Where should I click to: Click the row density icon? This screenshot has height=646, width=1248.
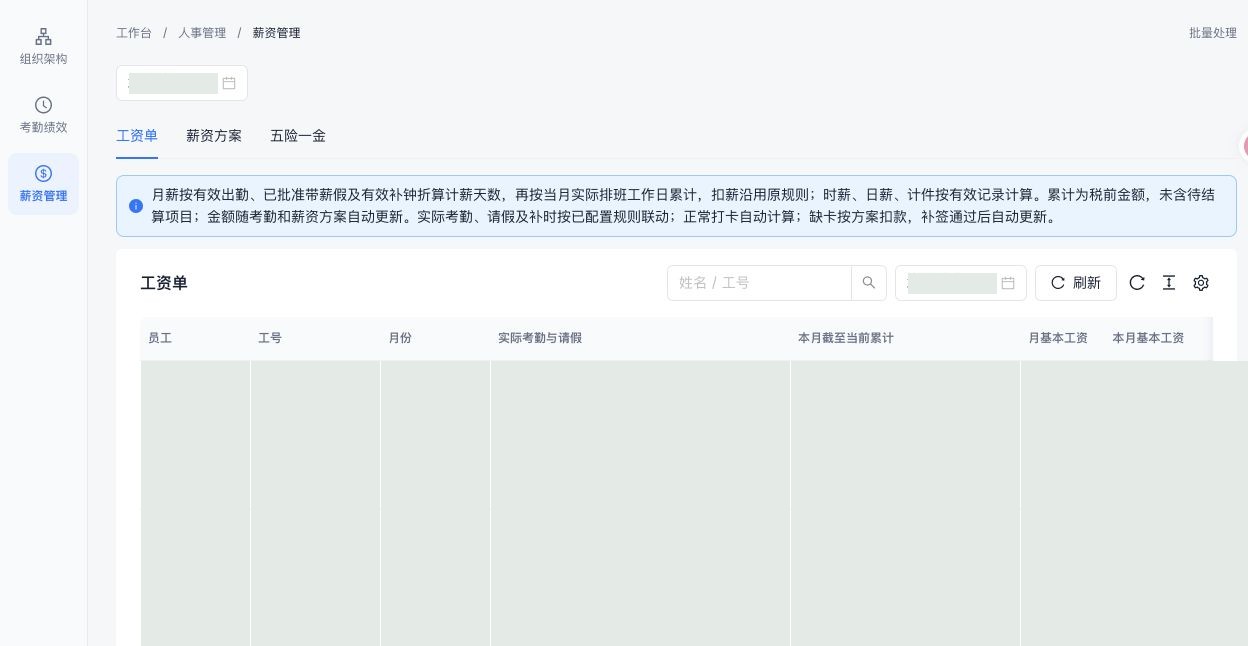click(x=1169, y=283)
